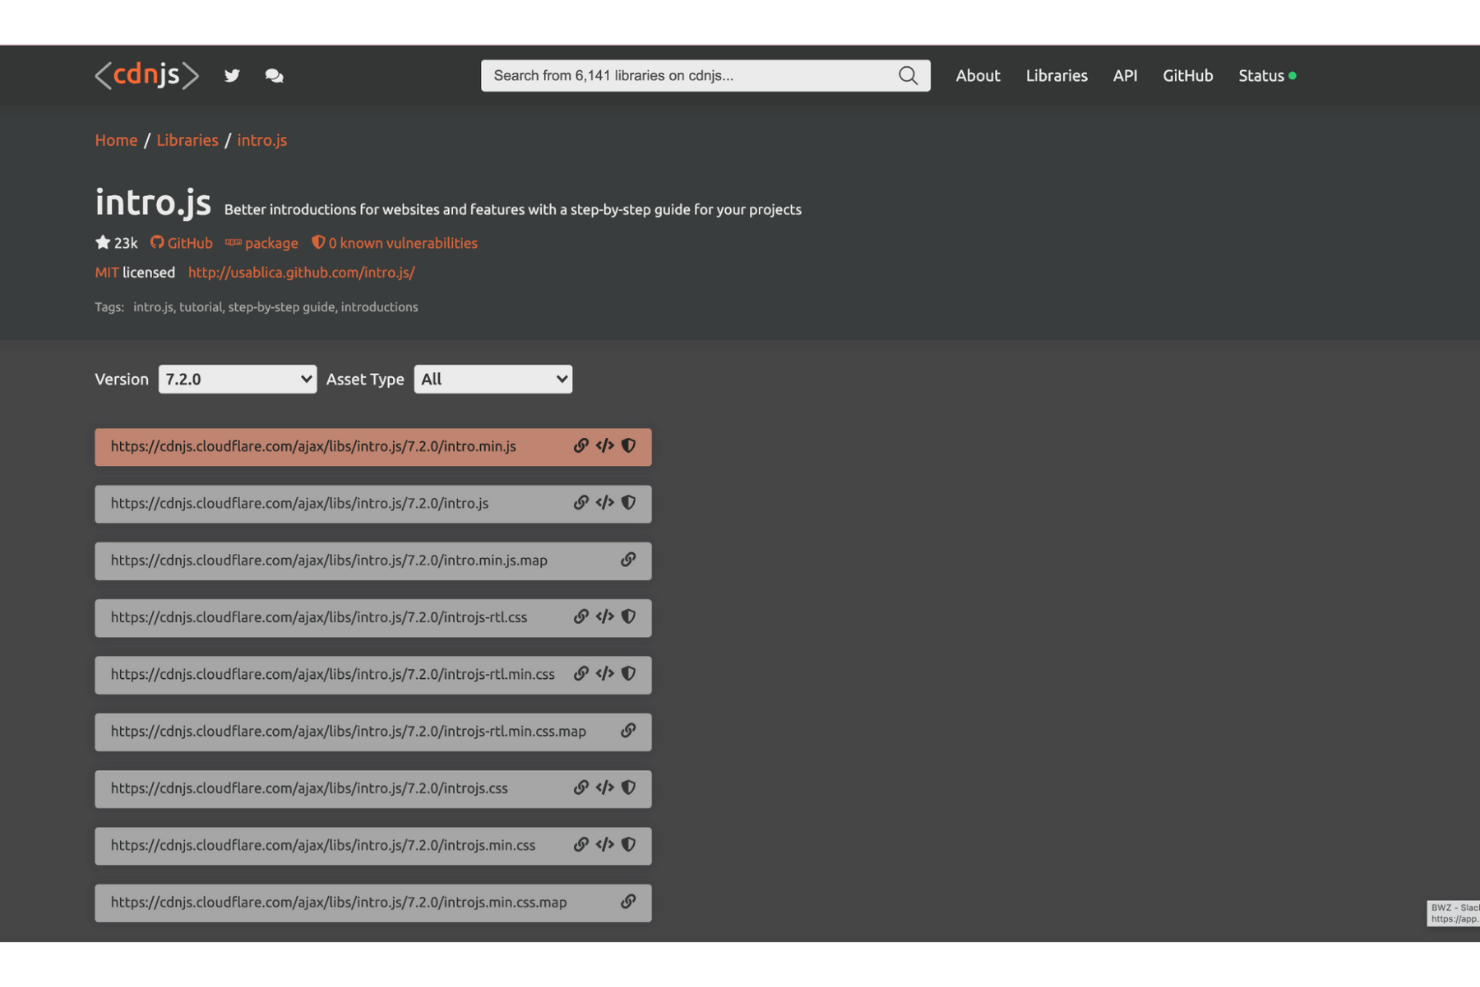Go to Libraries breadcrumb link
The width and height of the screenshot is (1480, 987).
click(x=187, y=140)
